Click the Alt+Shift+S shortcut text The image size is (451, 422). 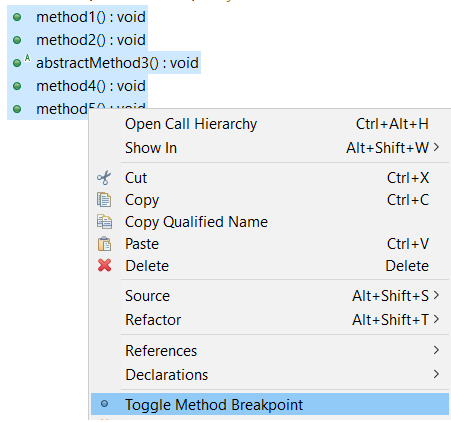tap(390, 296)
